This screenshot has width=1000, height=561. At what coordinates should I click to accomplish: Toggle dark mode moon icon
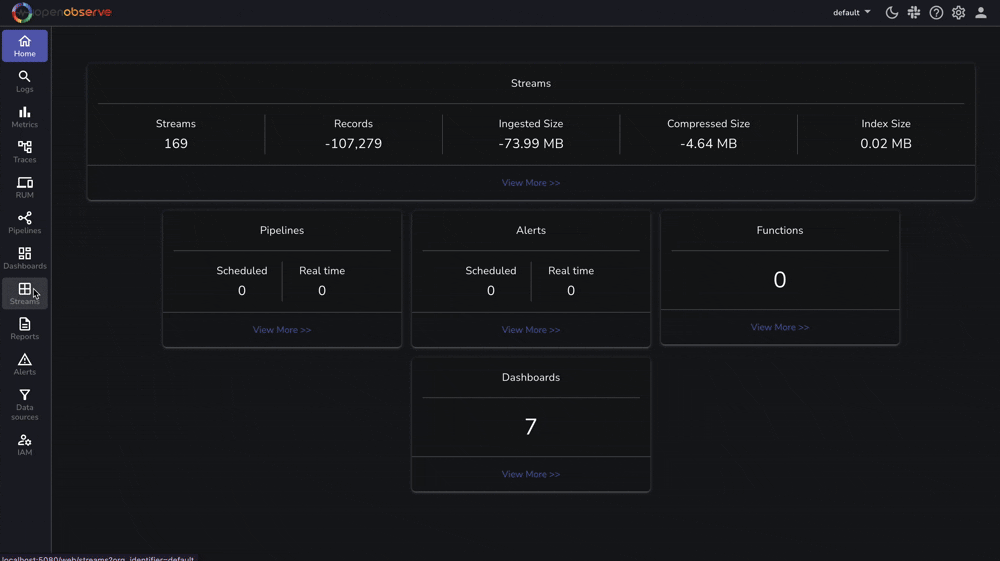[x=892, y=13]
